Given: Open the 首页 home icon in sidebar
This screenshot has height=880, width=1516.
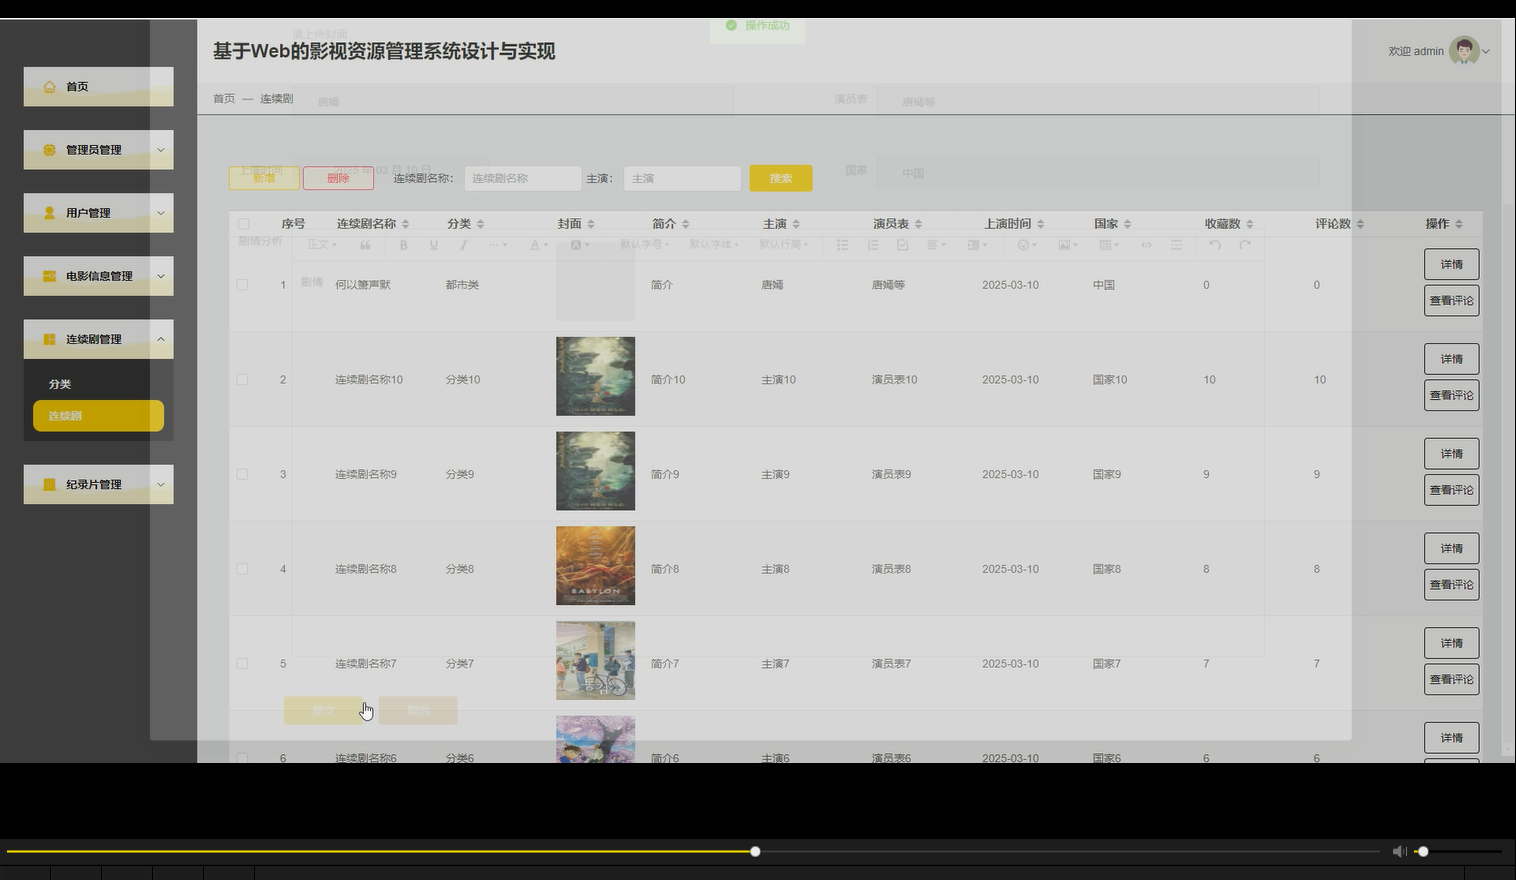Looking at the screenshot, I should [49, 87].
